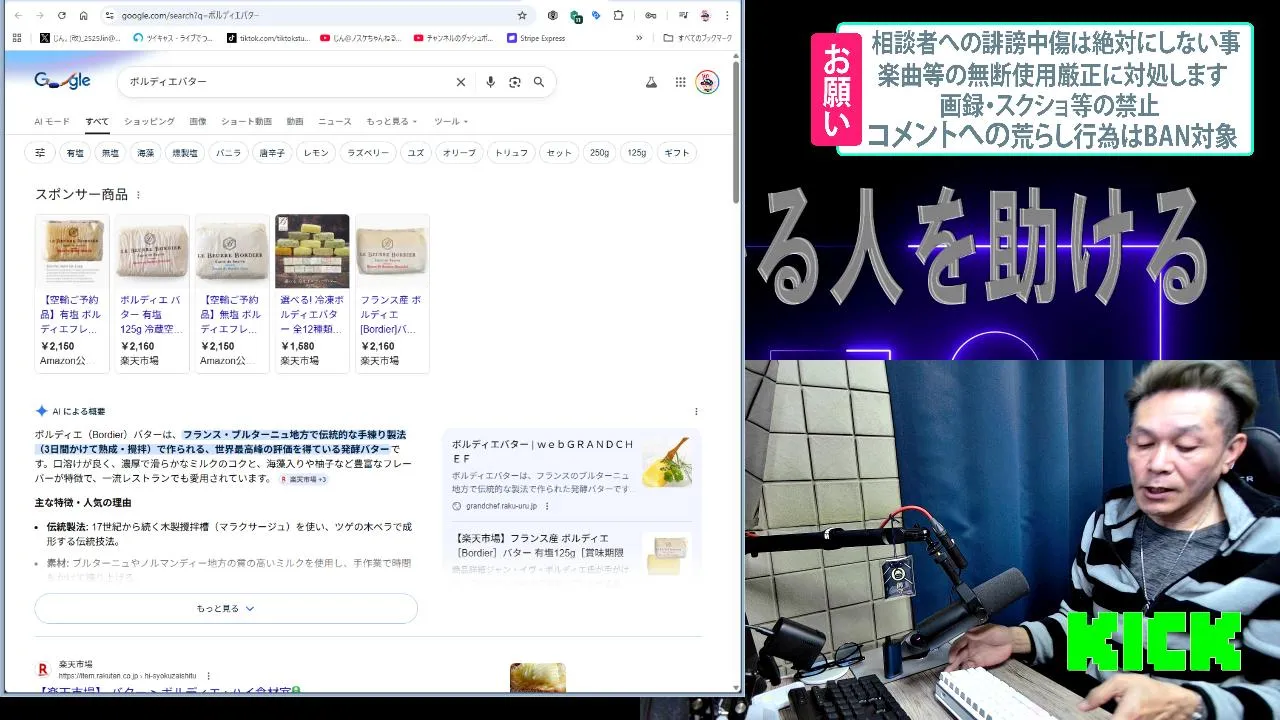Open the ツイキャス bookmark
Image resolution: width=1280 pixels, height=720 pixels.
pyautogui.click(x=173, y=38)
